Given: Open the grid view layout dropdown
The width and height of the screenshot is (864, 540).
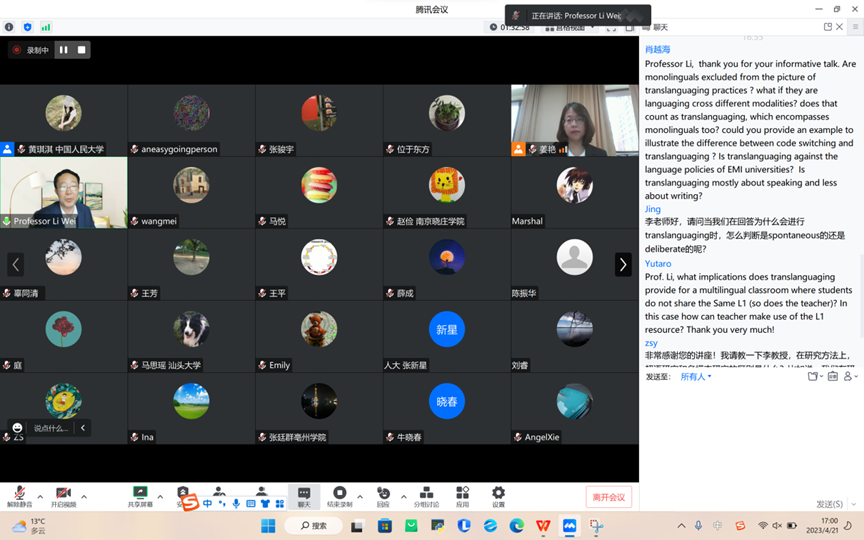Looking at the screenshot, I should [x=569, y=27].
